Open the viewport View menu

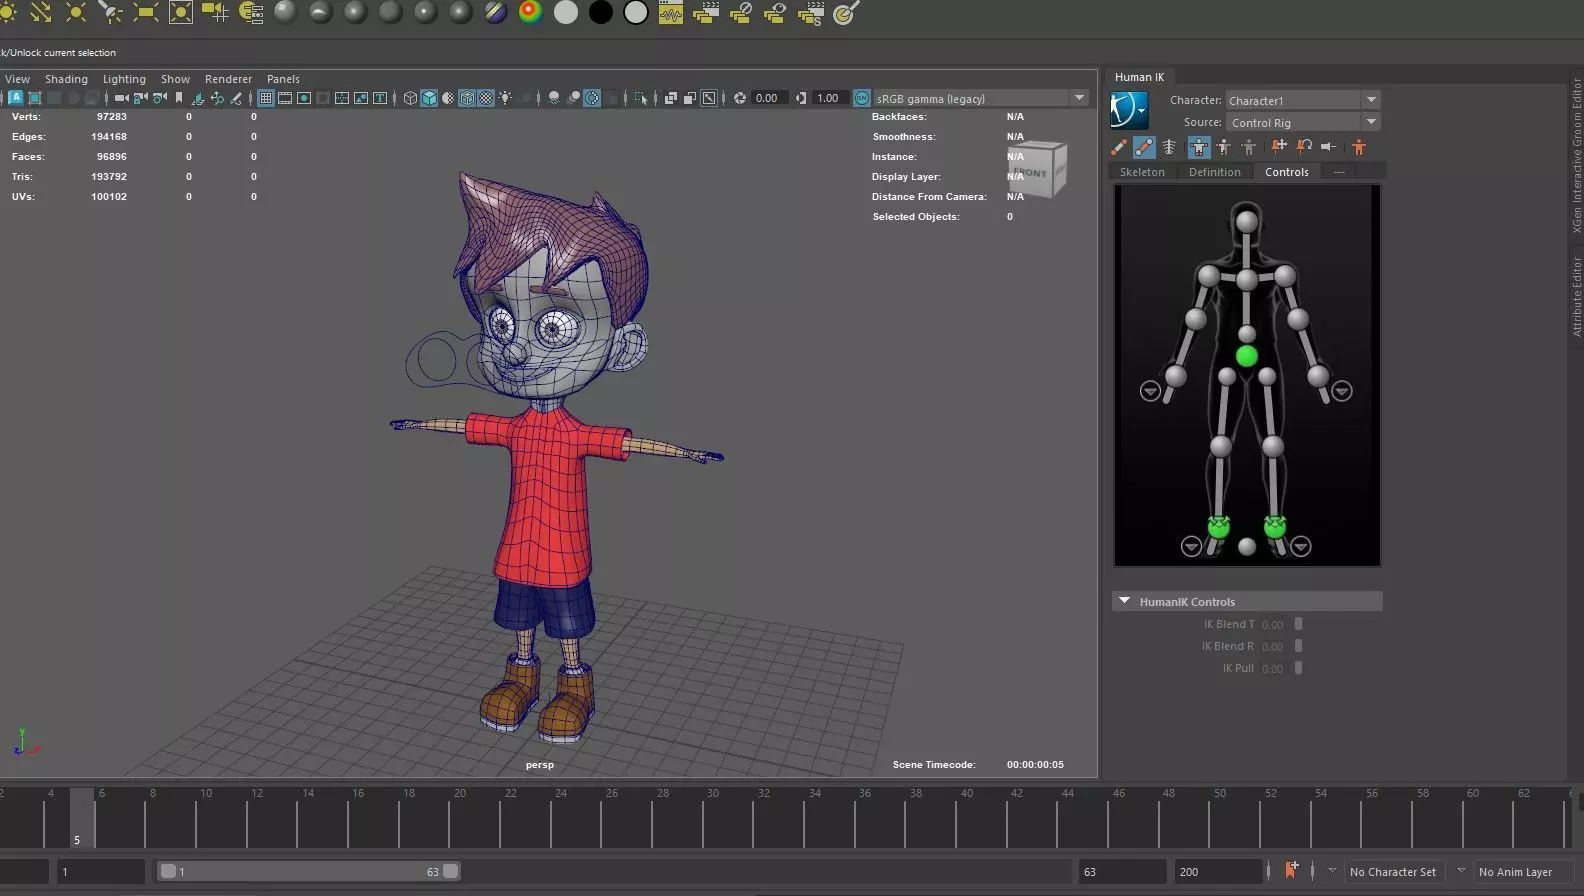click(x=17, y=79)
